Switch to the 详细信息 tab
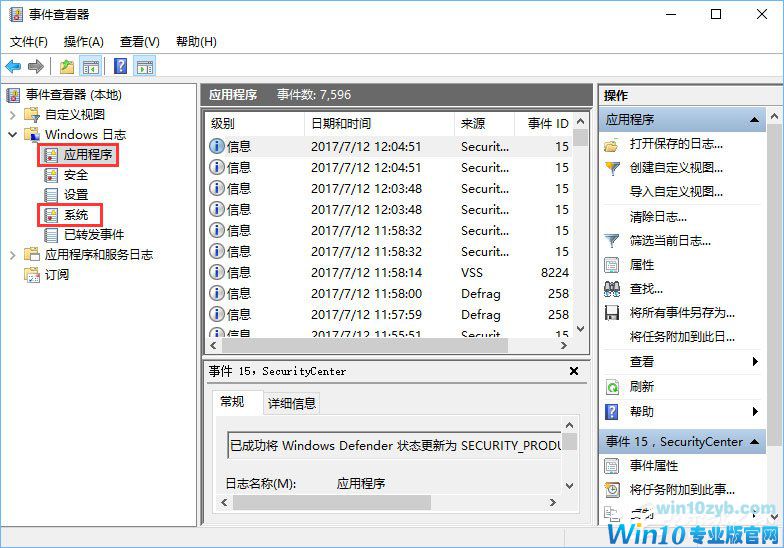Image resolution: width=784 pixels, height=548 pixels. pyautogui.click(x=292, y=403)
